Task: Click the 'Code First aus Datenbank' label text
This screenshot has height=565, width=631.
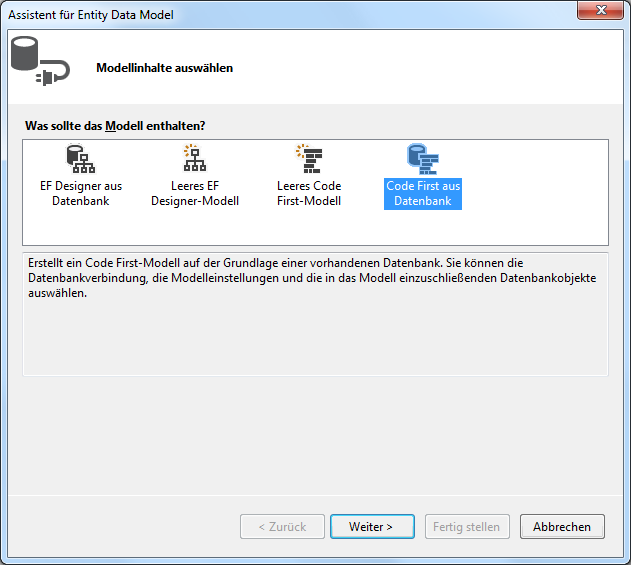Action: pos(423,193)
